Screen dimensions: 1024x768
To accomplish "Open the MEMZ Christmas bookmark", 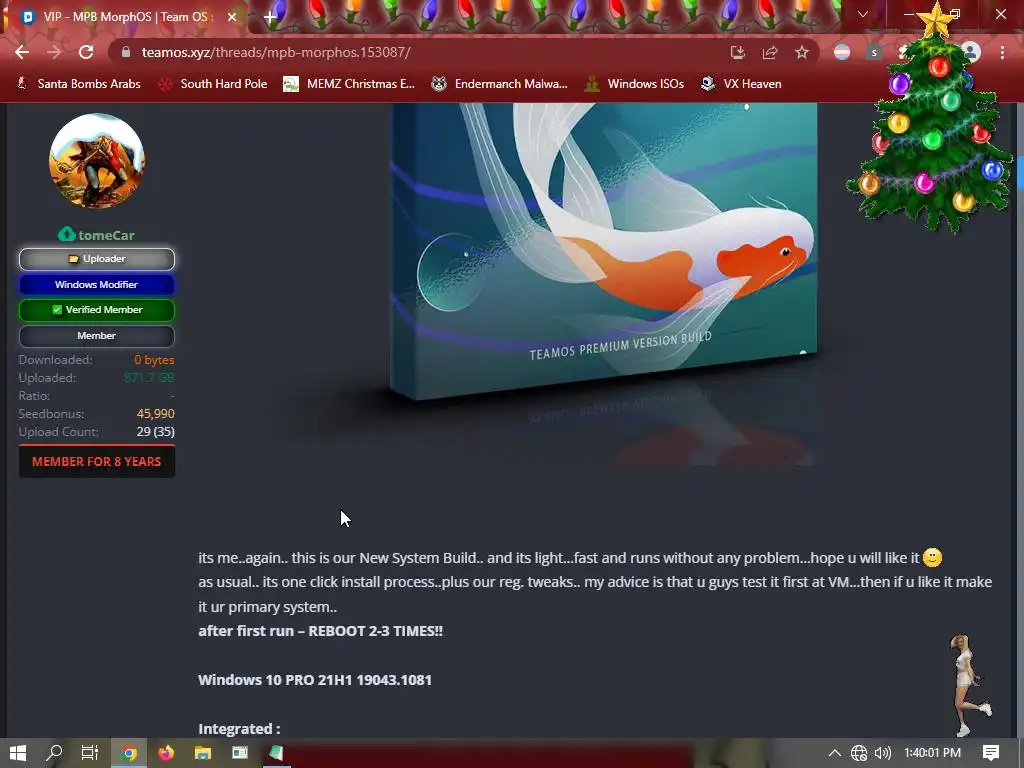I will [x=349, y=84].
